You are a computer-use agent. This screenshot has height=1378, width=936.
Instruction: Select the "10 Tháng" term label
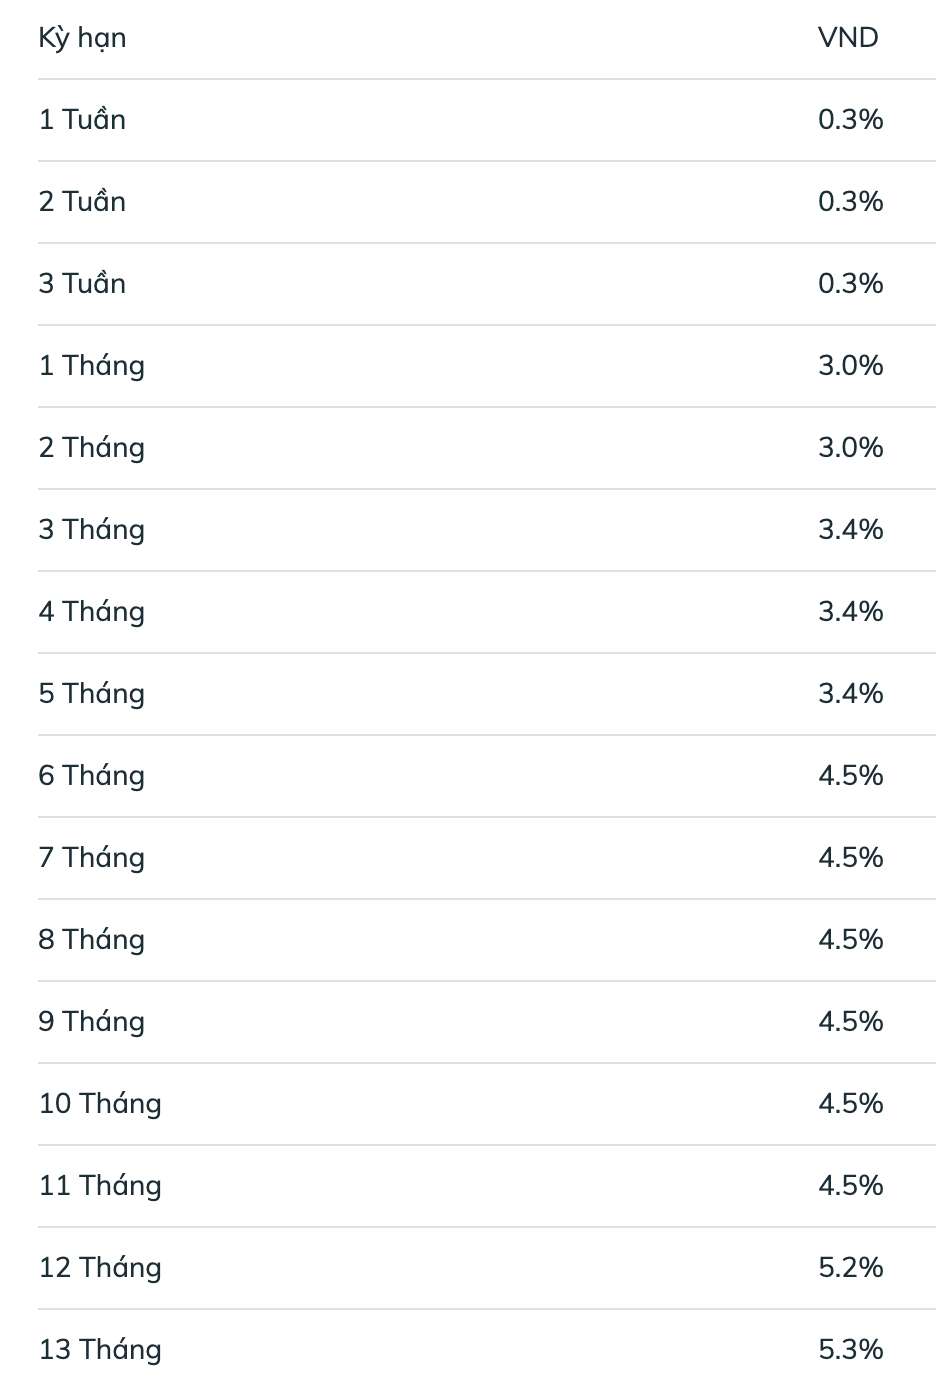pos(100,1104)
